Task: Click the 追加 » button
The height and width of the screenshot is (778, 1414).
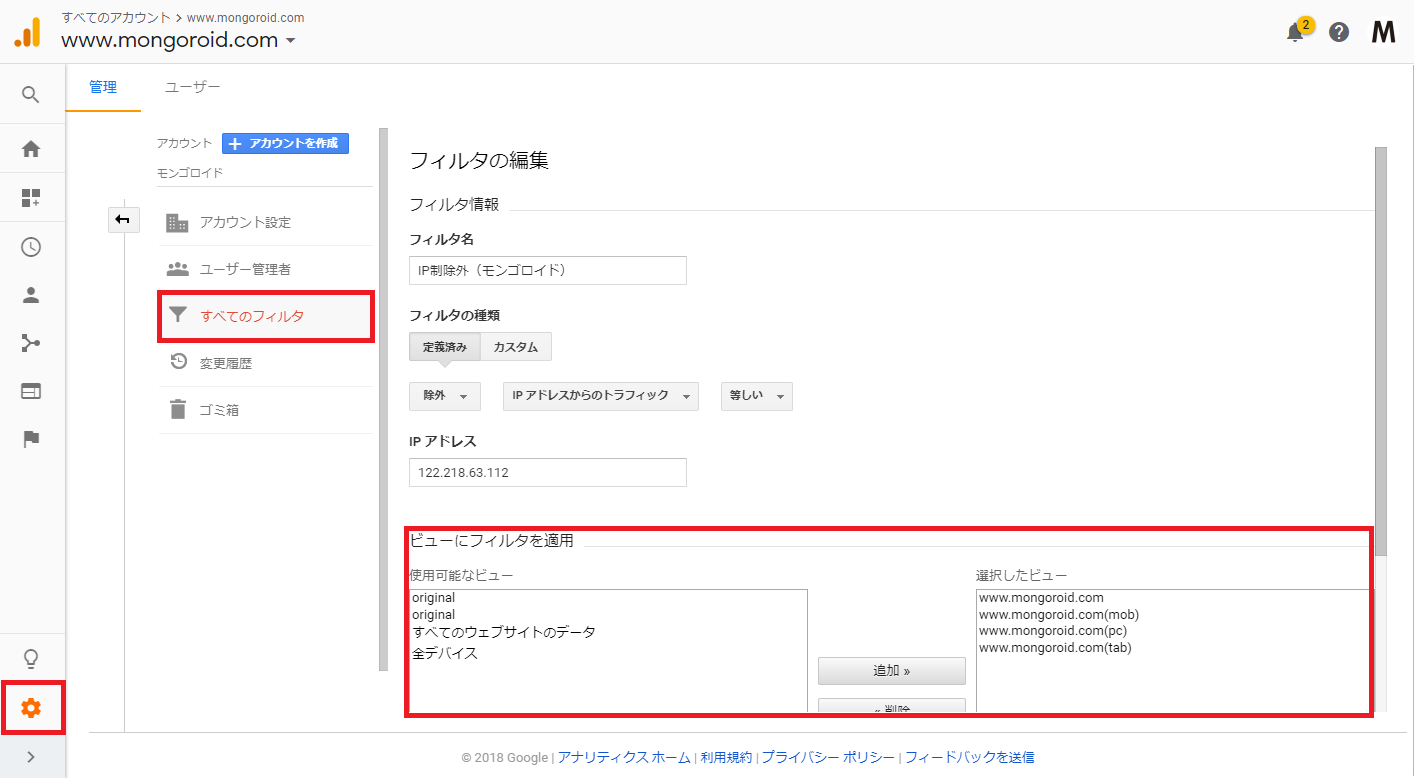Action: (892, 671)
